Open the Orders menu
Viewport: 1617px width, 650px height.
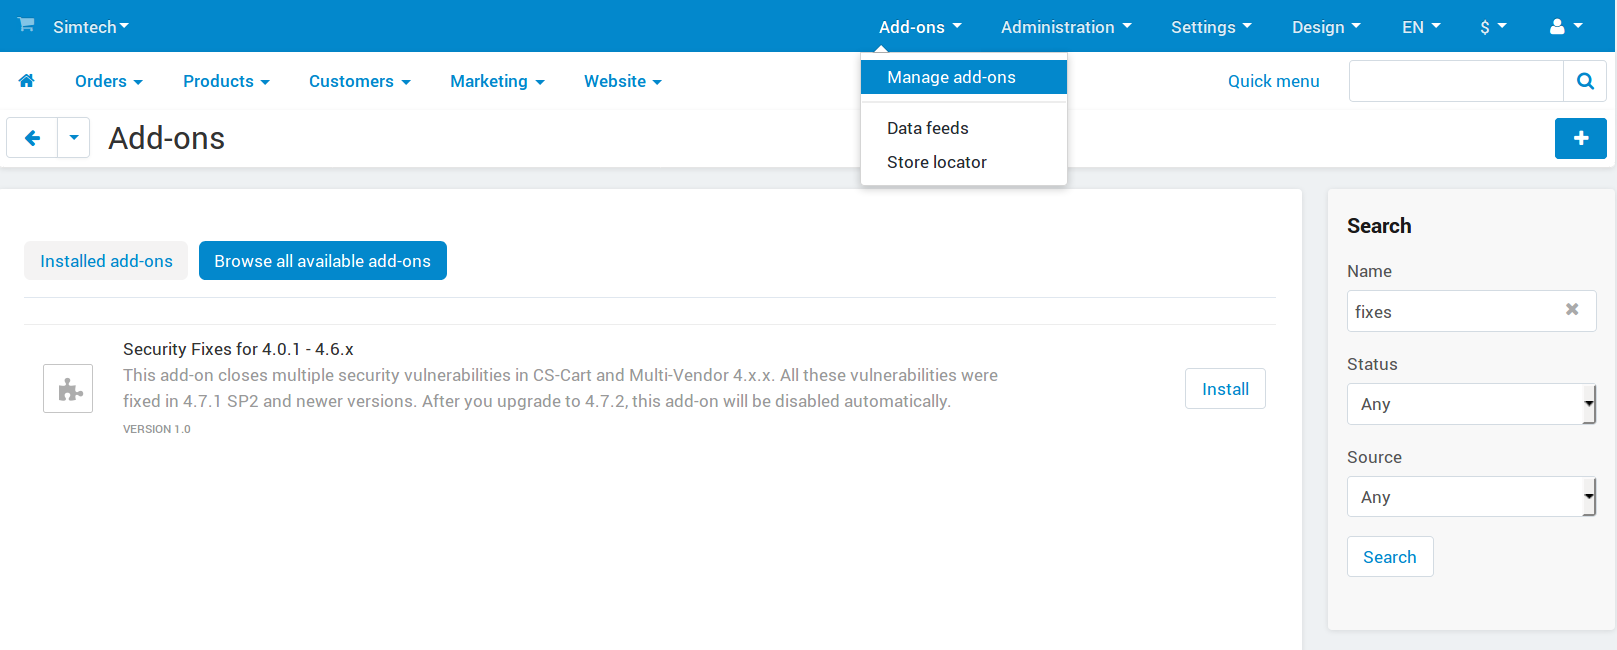109,81
